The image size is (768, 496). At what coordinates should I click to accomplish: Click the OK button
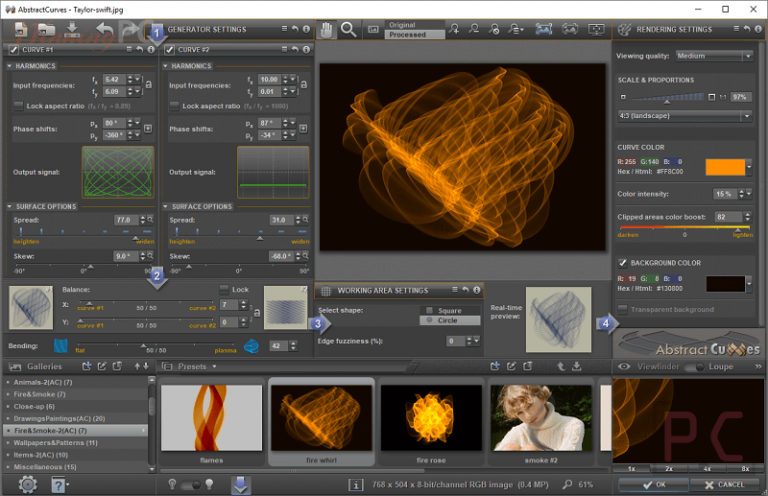coord(651,485)
